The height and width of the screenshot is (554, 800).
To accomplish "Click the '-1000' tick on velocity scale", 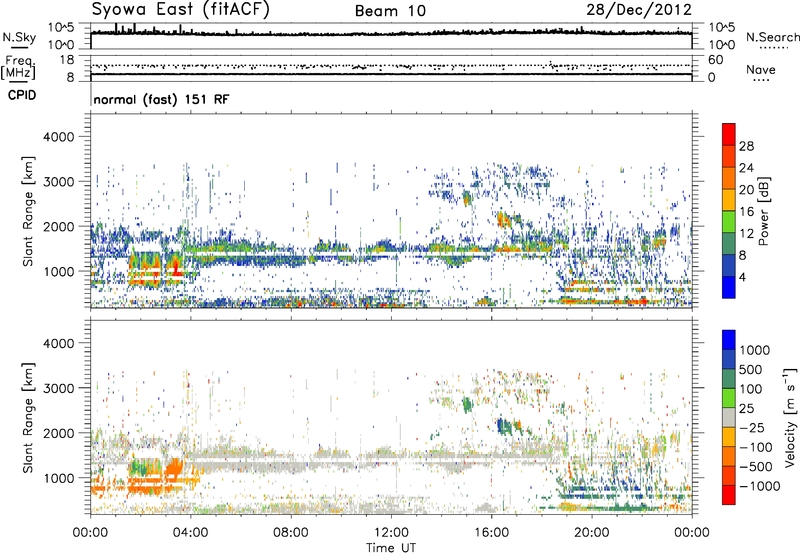I will pyautogui.click(x=760, y=486).
